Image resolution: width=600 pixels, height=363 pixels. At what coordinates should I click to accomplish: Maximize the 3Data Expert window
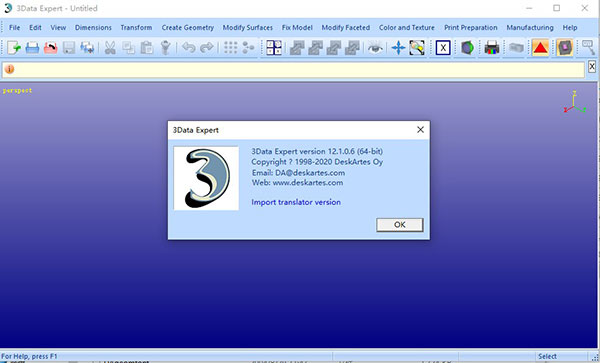556,8
